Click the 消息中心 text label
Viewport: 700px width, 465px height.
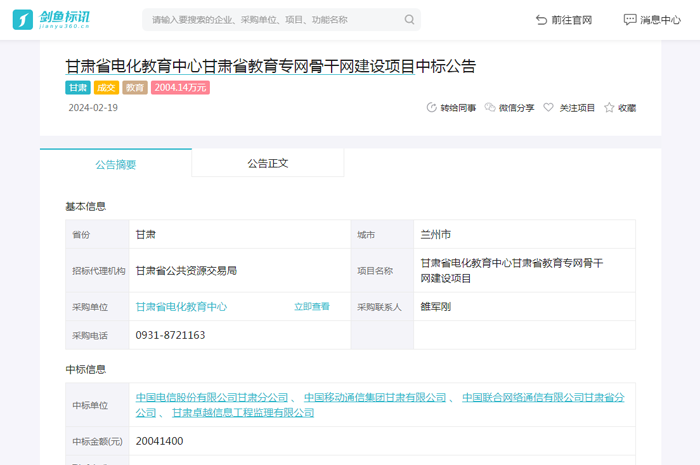(660, 20)
